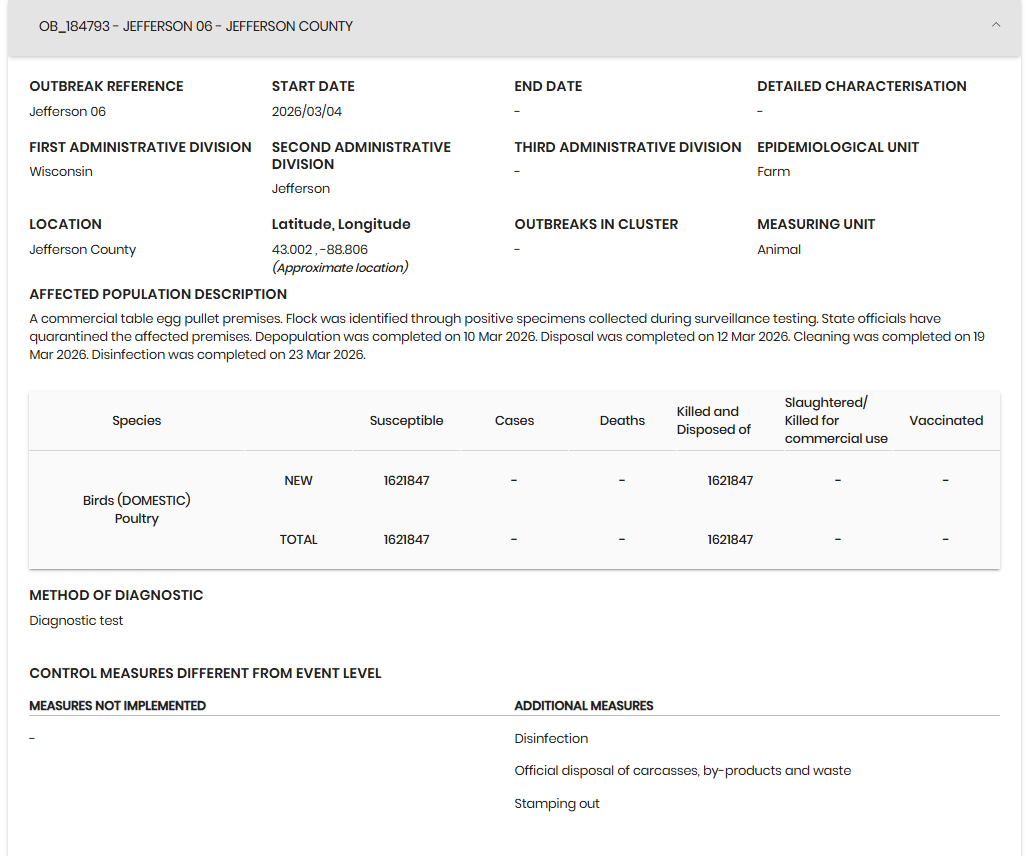This screenshot has height=856, width=1031.
Task: Click the OB_184793 Jefferson 06 header title
Action: 196,27
